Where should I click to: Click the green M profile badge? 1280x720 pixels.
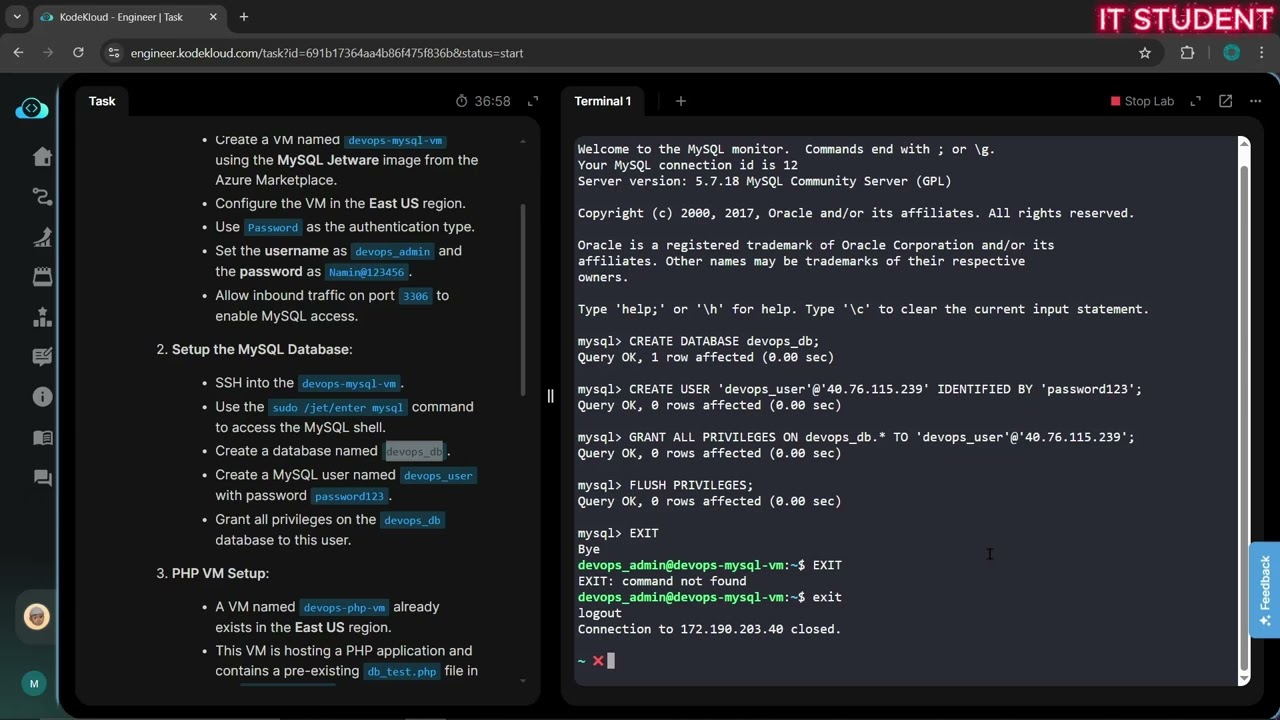click(34, 684)
